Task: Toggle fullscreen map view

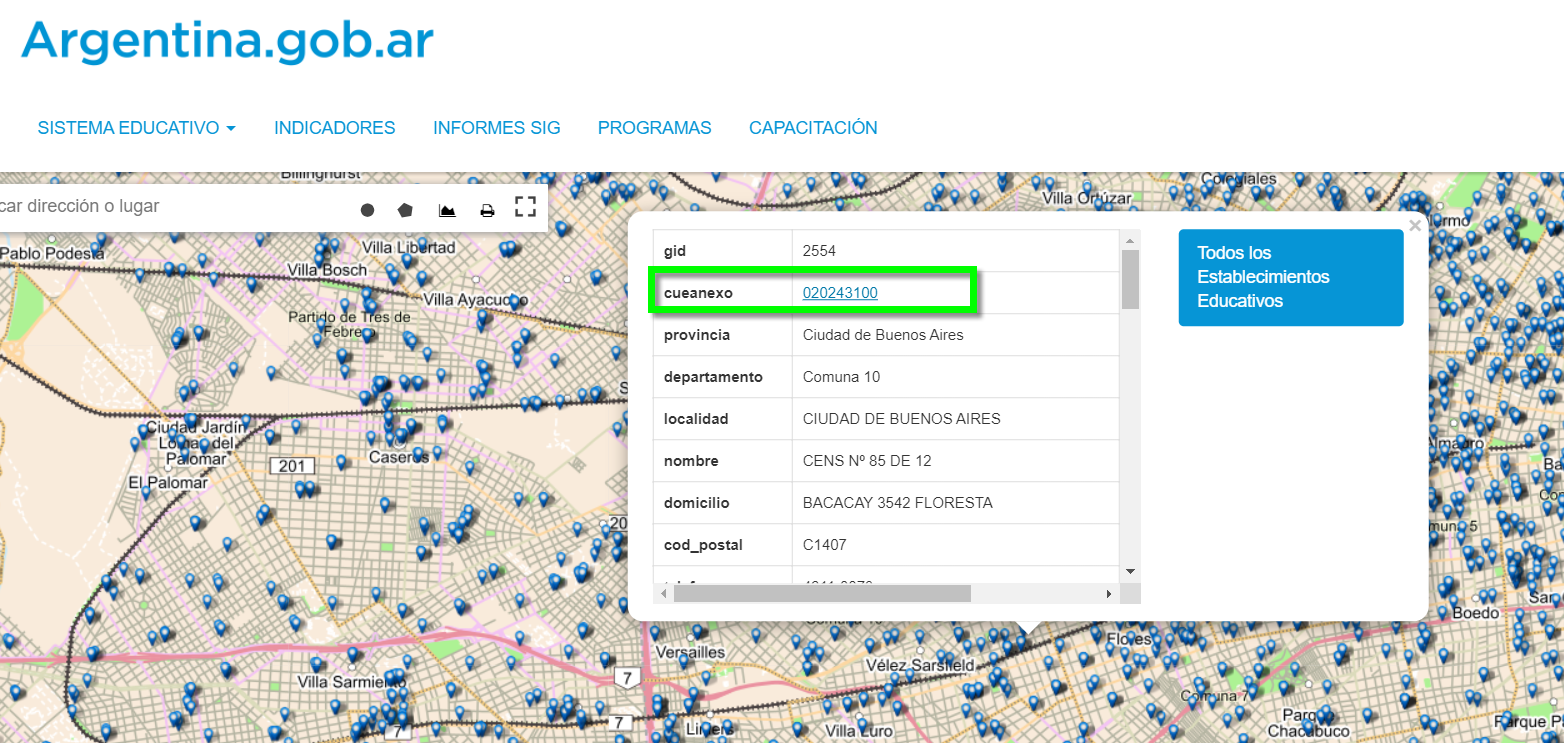Action: click(526, 207)
